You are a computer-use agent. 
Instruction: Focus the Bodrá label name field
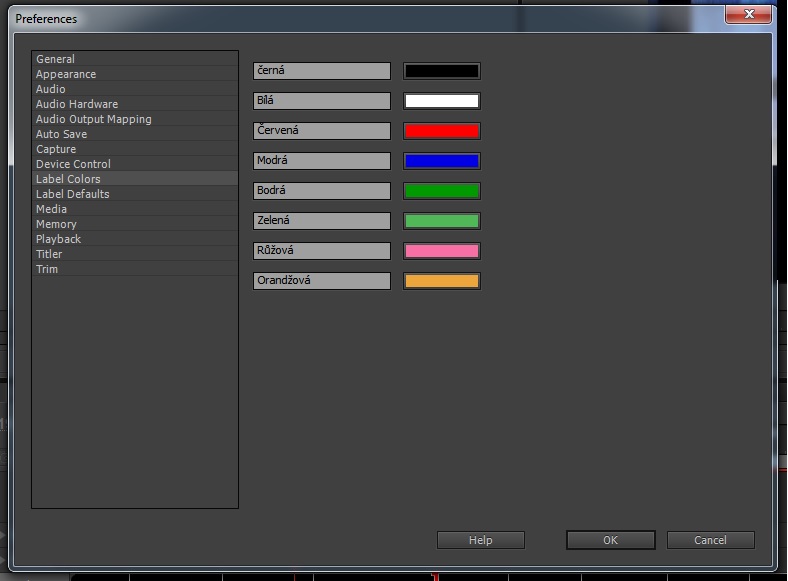click(x=322, y=190)
